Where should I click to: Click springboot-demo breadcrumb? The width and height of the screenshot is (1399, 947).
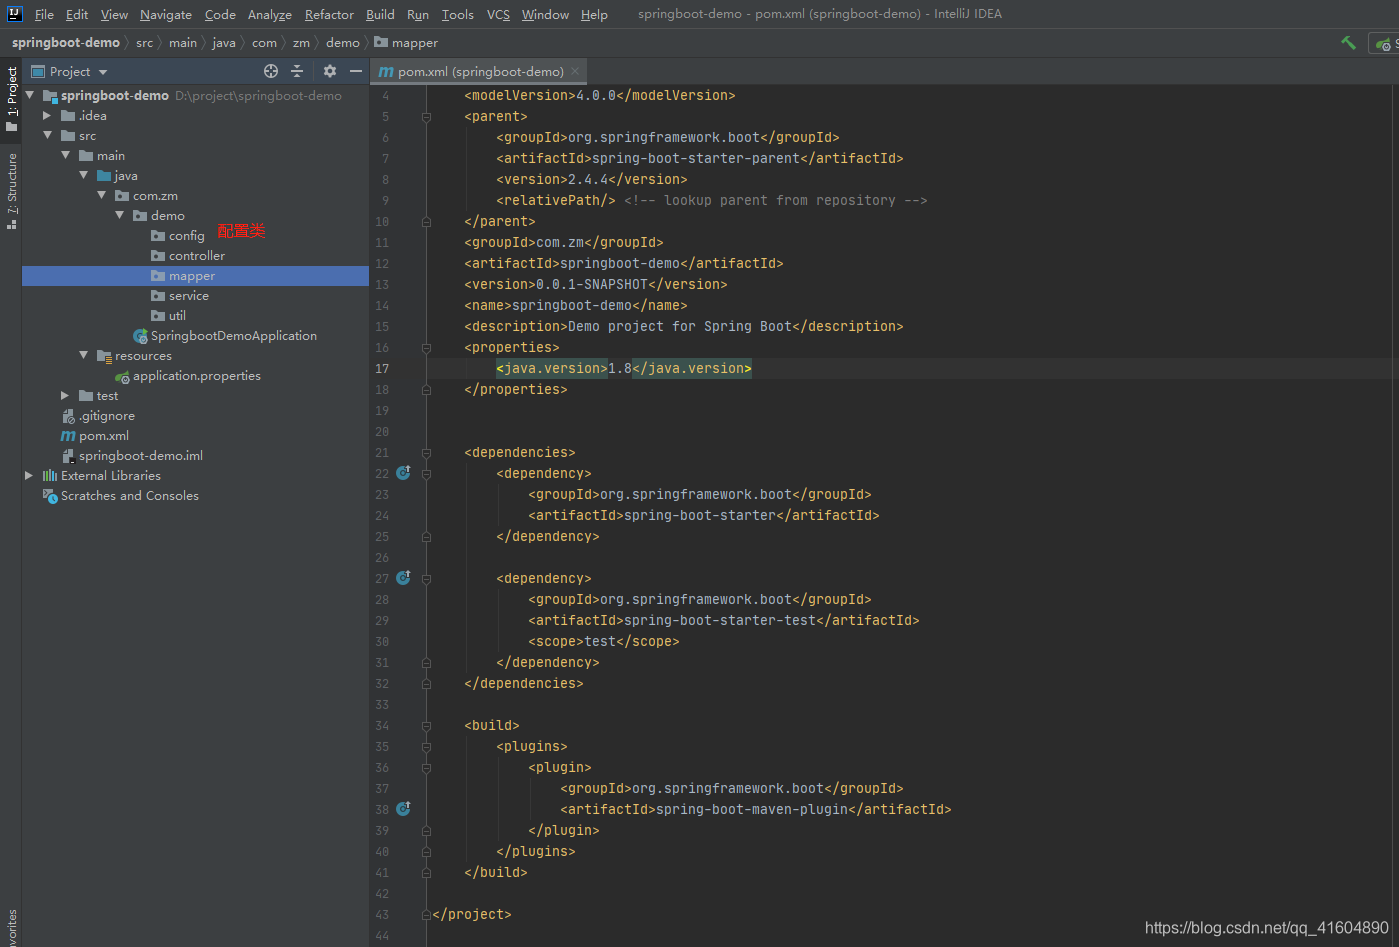pyautogui.click(x=66, y=43)
